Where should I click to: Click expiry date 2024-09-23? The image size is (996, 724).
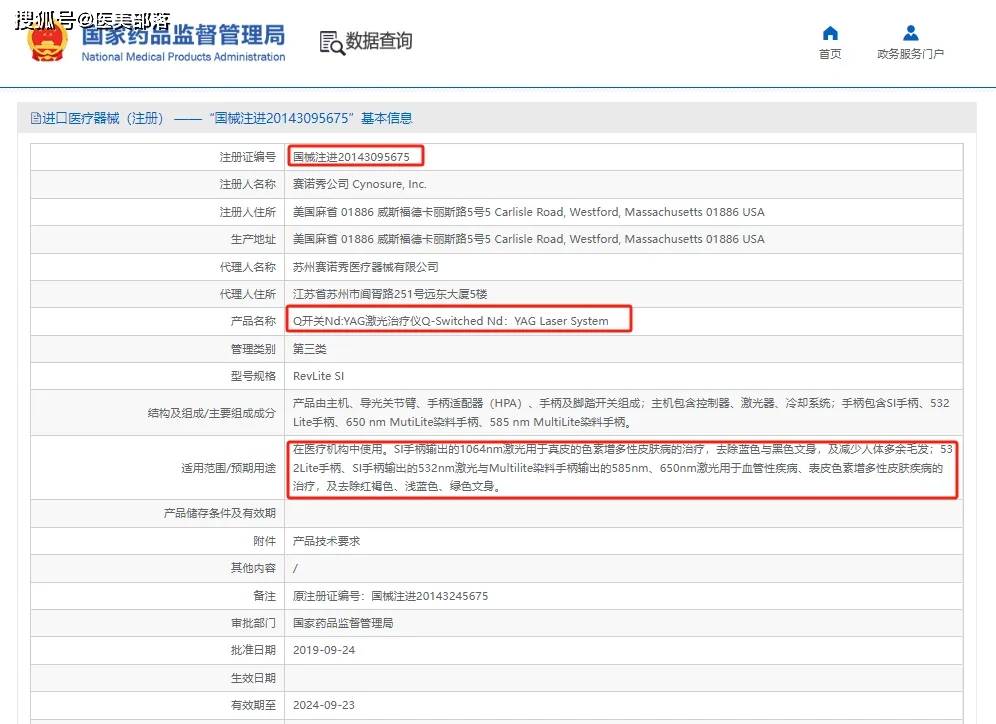point(324,705)
